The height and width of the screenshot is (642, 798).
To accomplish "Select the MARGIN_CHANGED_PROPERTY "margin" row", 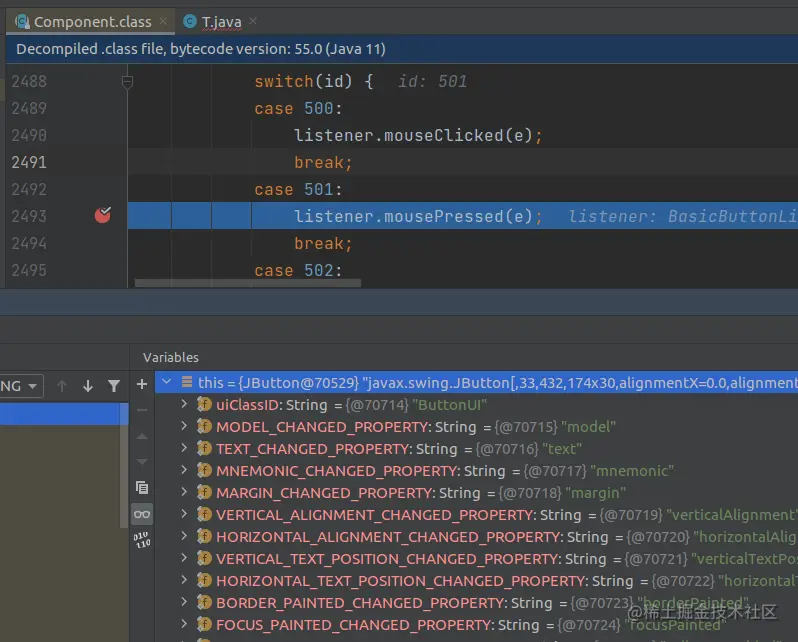I will (x=476, y=493).
